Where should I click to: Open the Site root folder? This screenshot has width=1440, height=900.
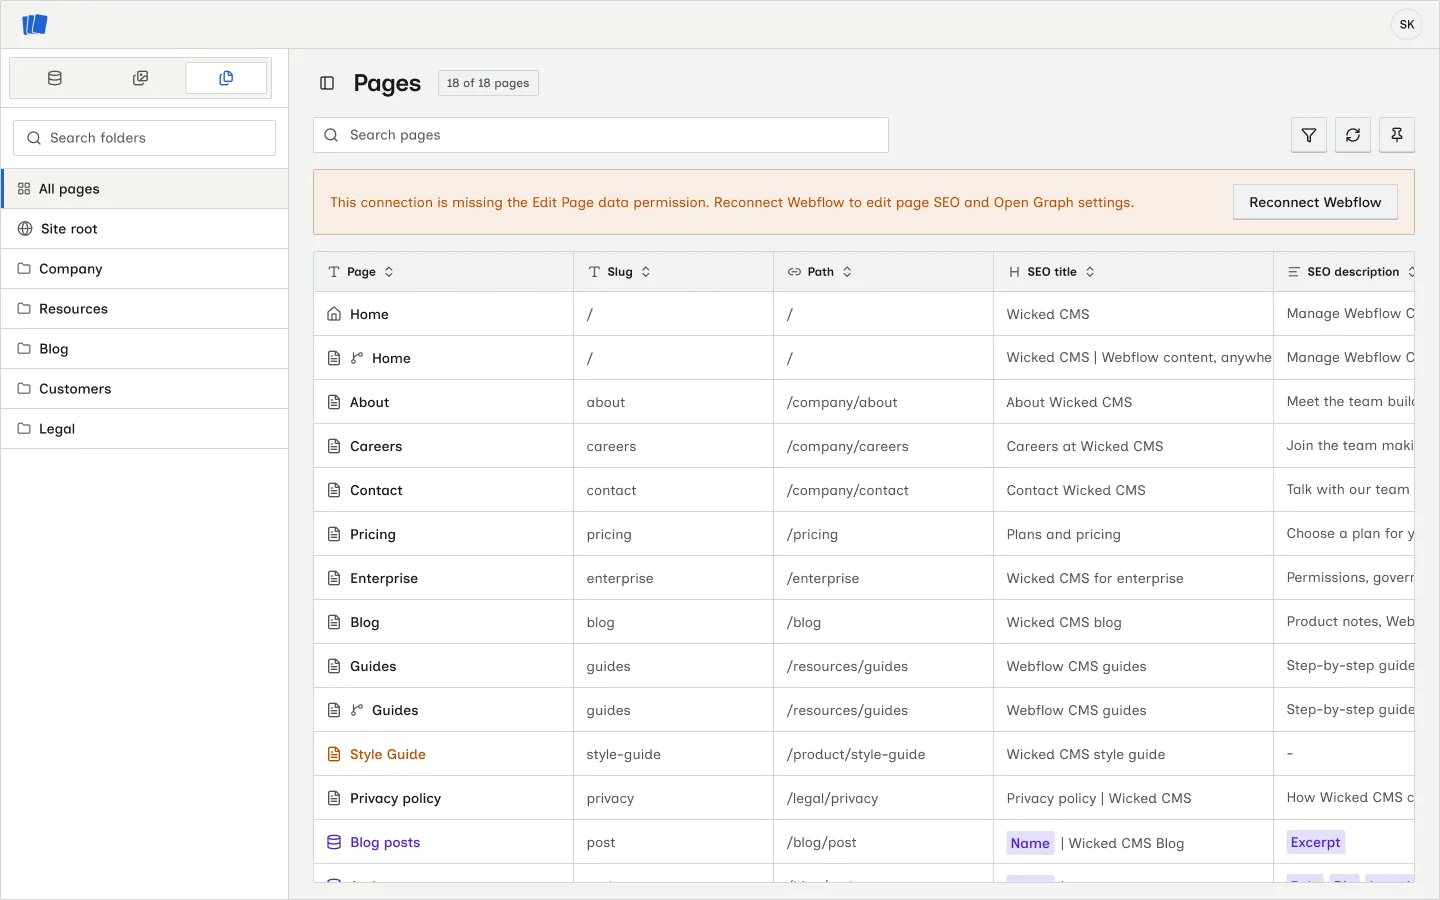coord(145,229)
